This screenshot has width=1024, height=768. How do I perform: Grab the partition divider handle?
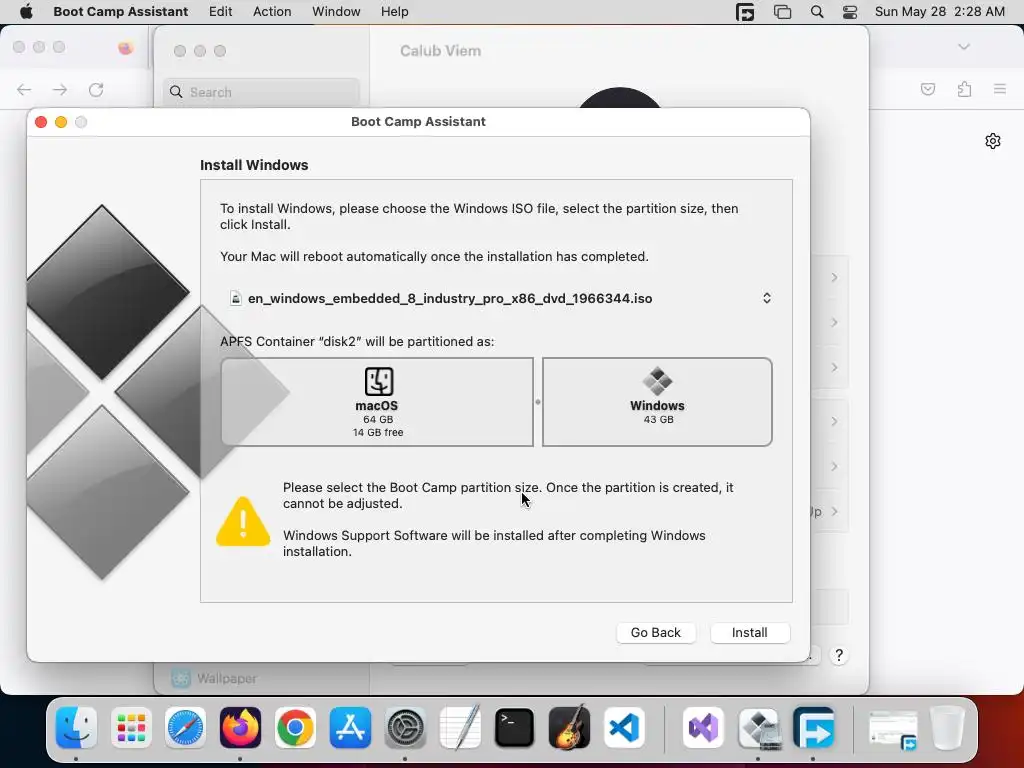[x=538, y=402]
